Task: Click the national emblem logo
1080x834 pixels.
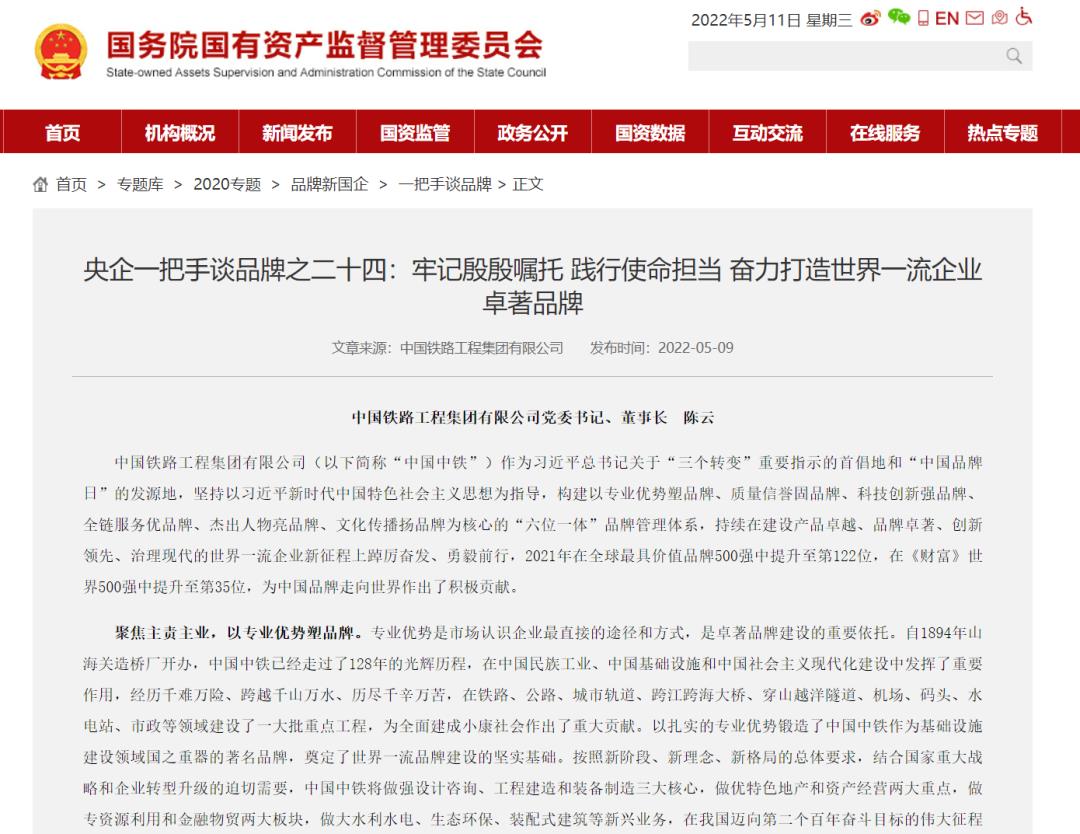Action: click(x=61, y=52)
